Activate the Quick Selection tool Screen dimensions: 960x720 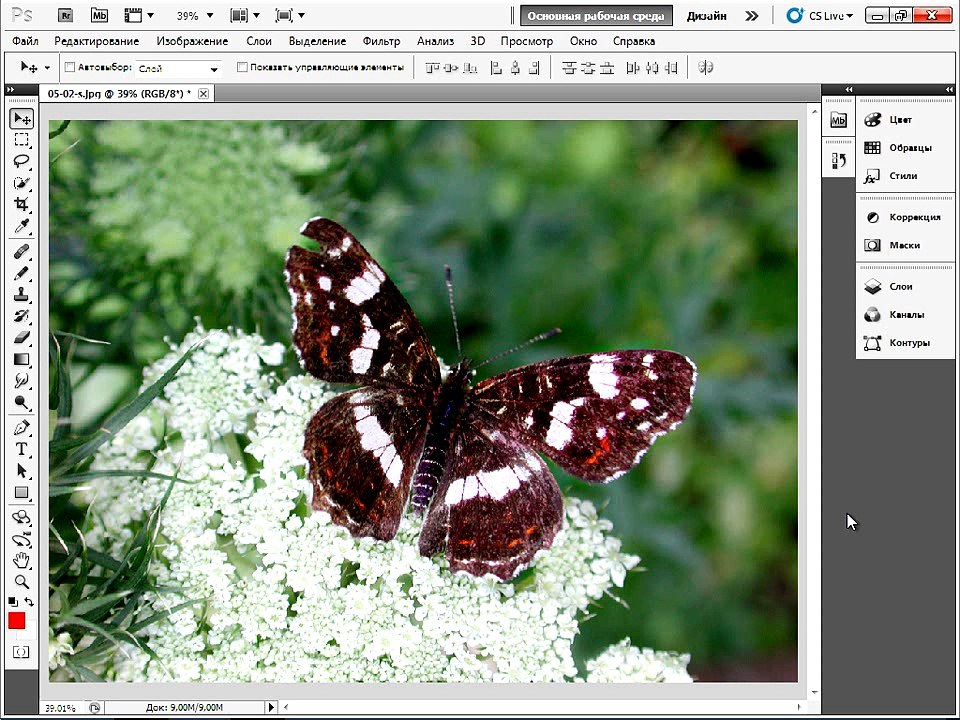pos(21,182)
